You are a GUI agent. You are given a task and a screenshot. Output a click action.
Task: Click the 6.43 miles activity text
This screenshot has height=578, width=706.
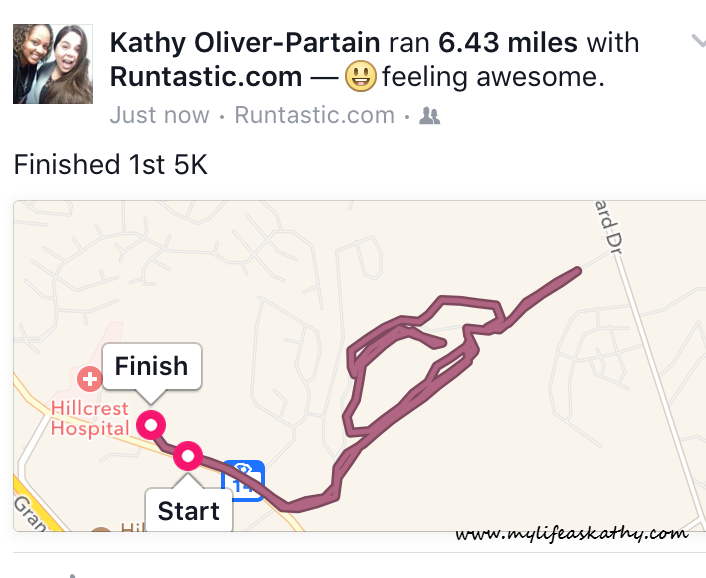click(508, 43)
